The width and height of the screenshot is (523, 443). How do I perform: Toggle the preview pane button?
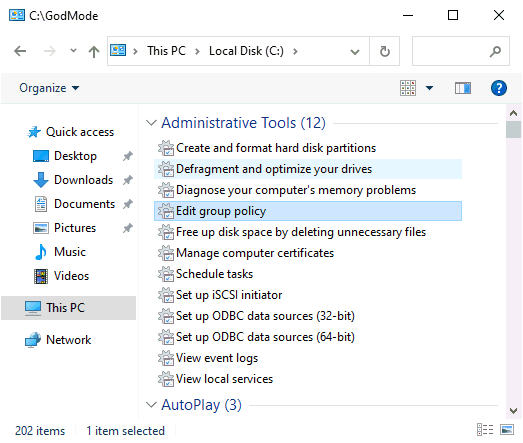[x=463, y=88]
